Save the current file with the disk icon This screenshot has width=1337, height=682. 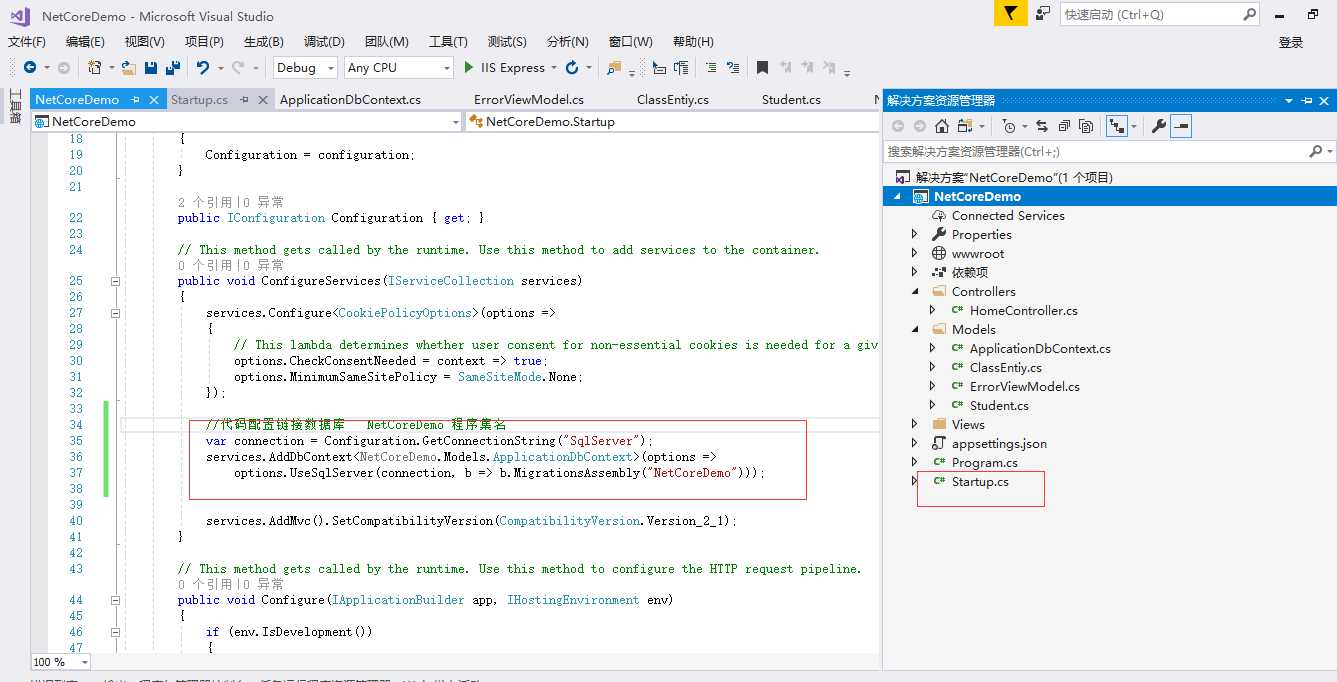point(151,67)
